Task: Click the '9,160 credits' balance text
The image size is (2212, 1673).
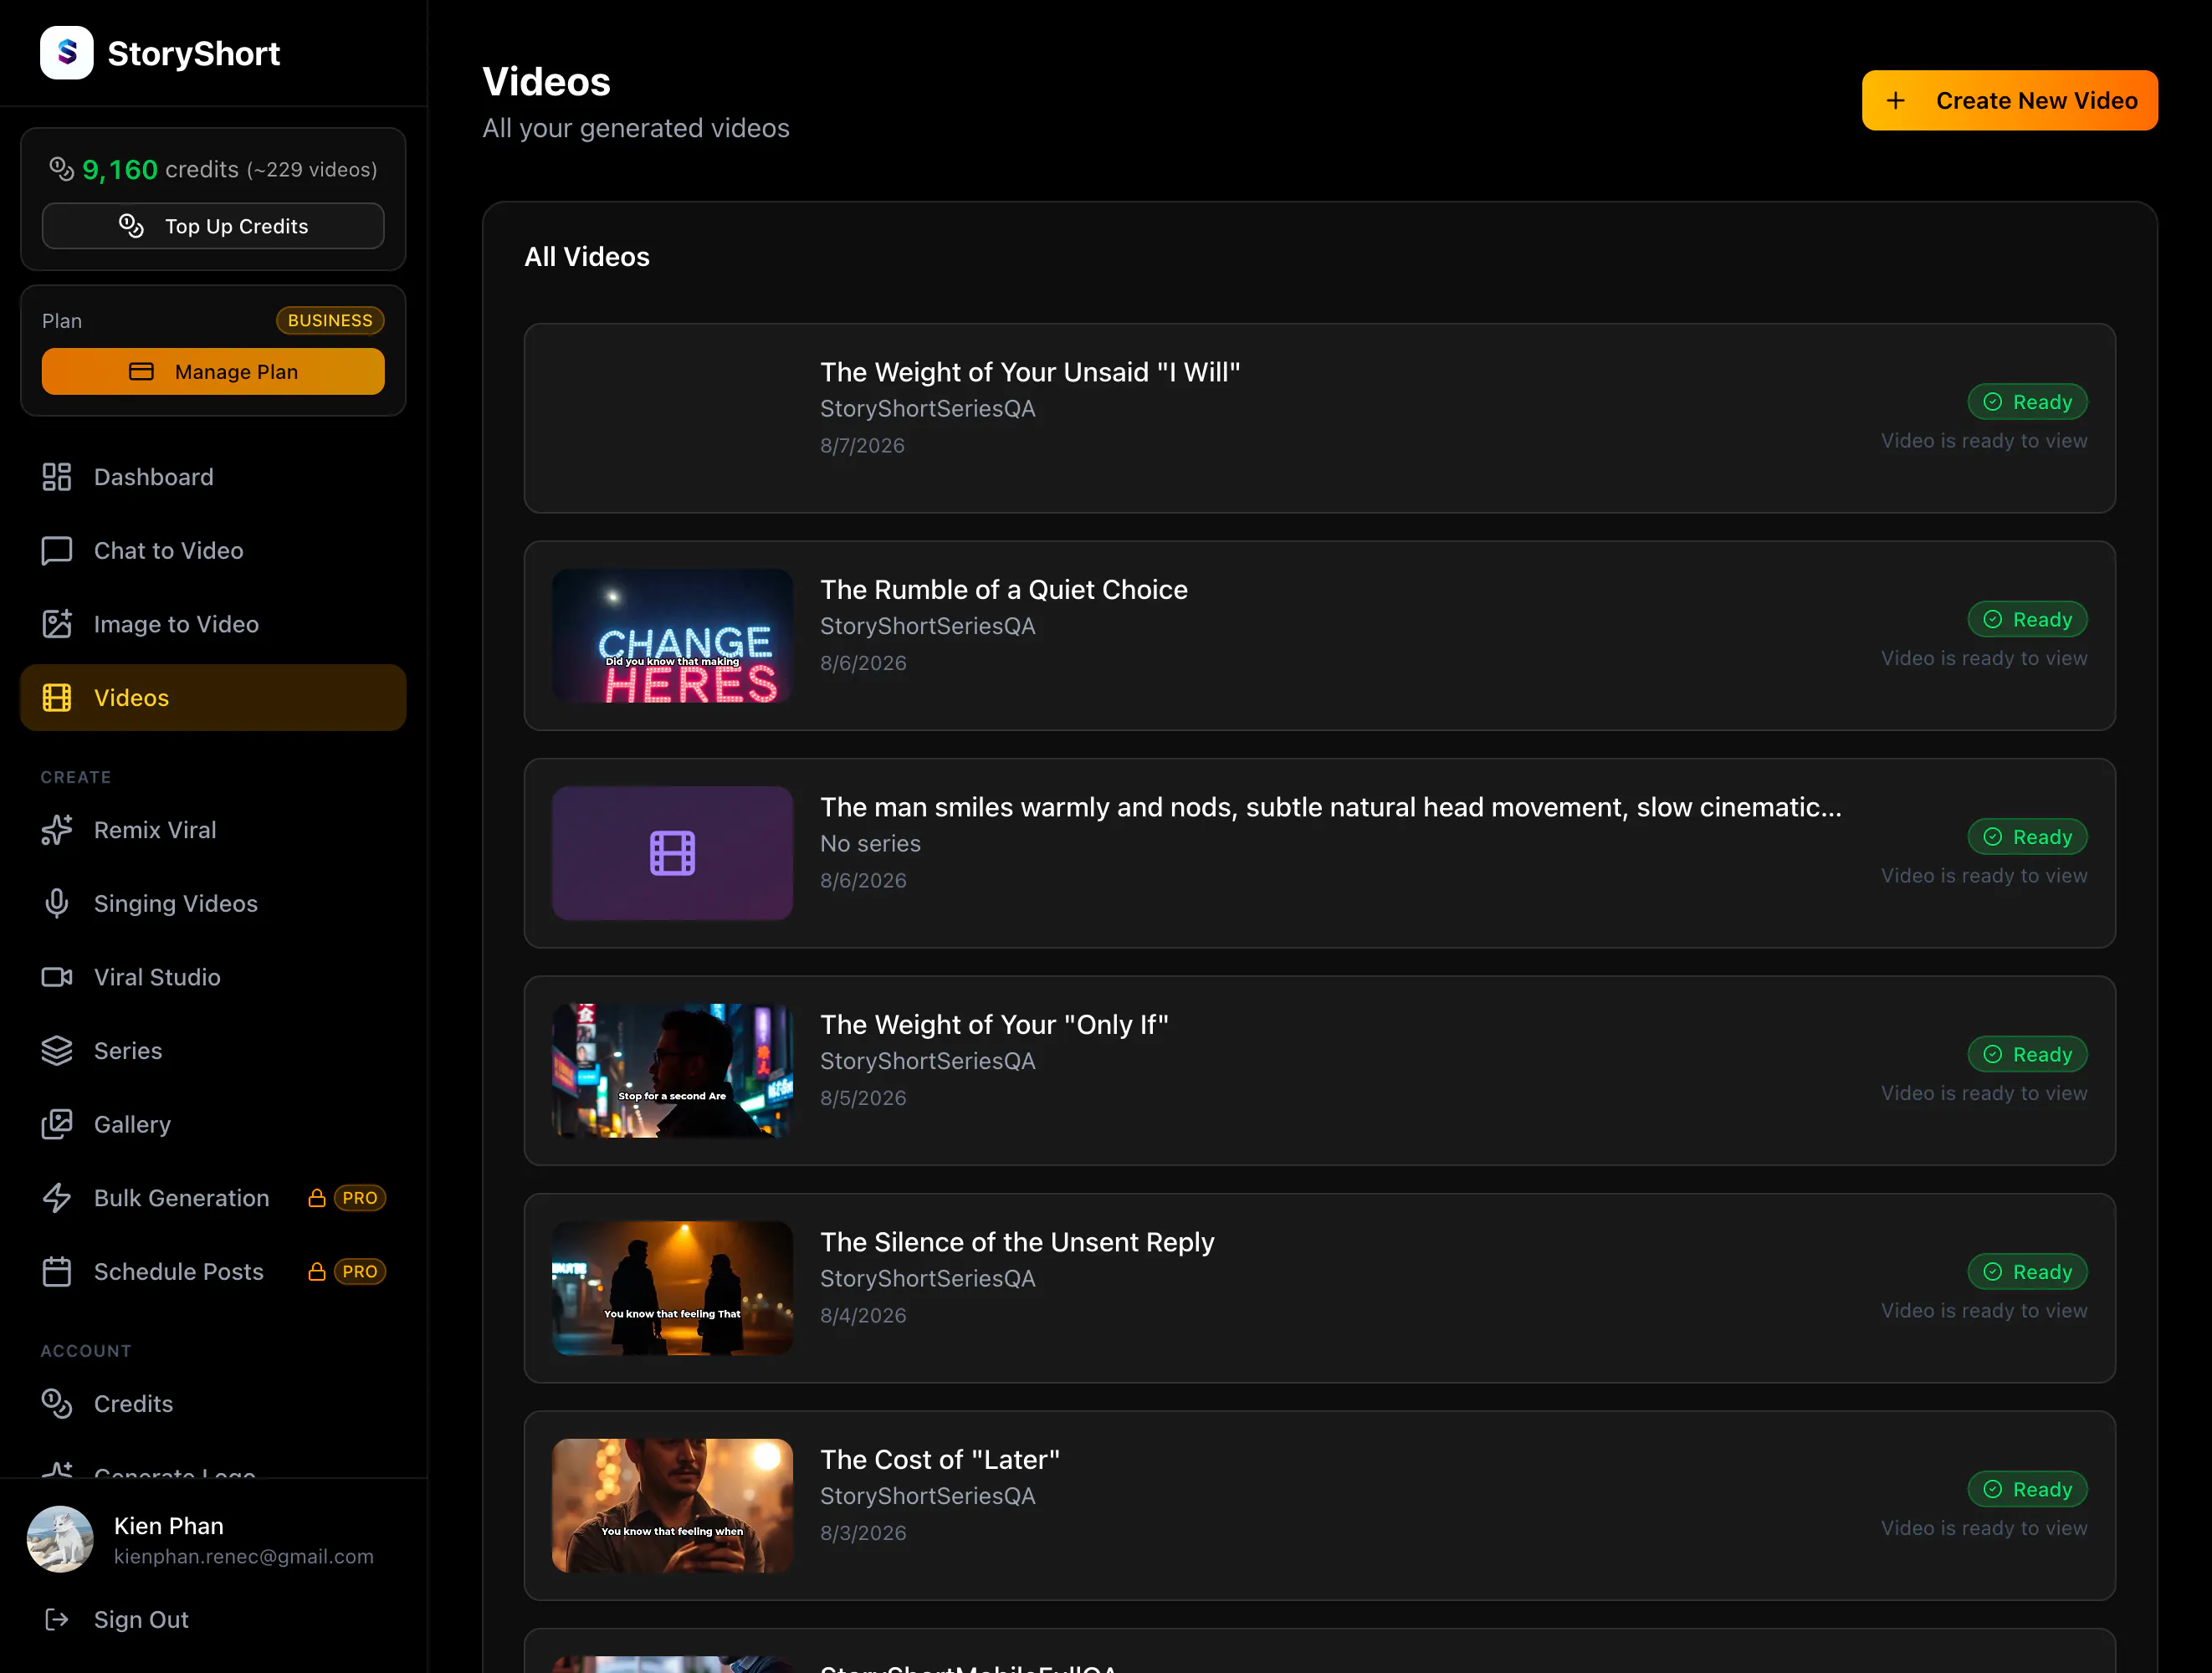Action: coord(160,169)
